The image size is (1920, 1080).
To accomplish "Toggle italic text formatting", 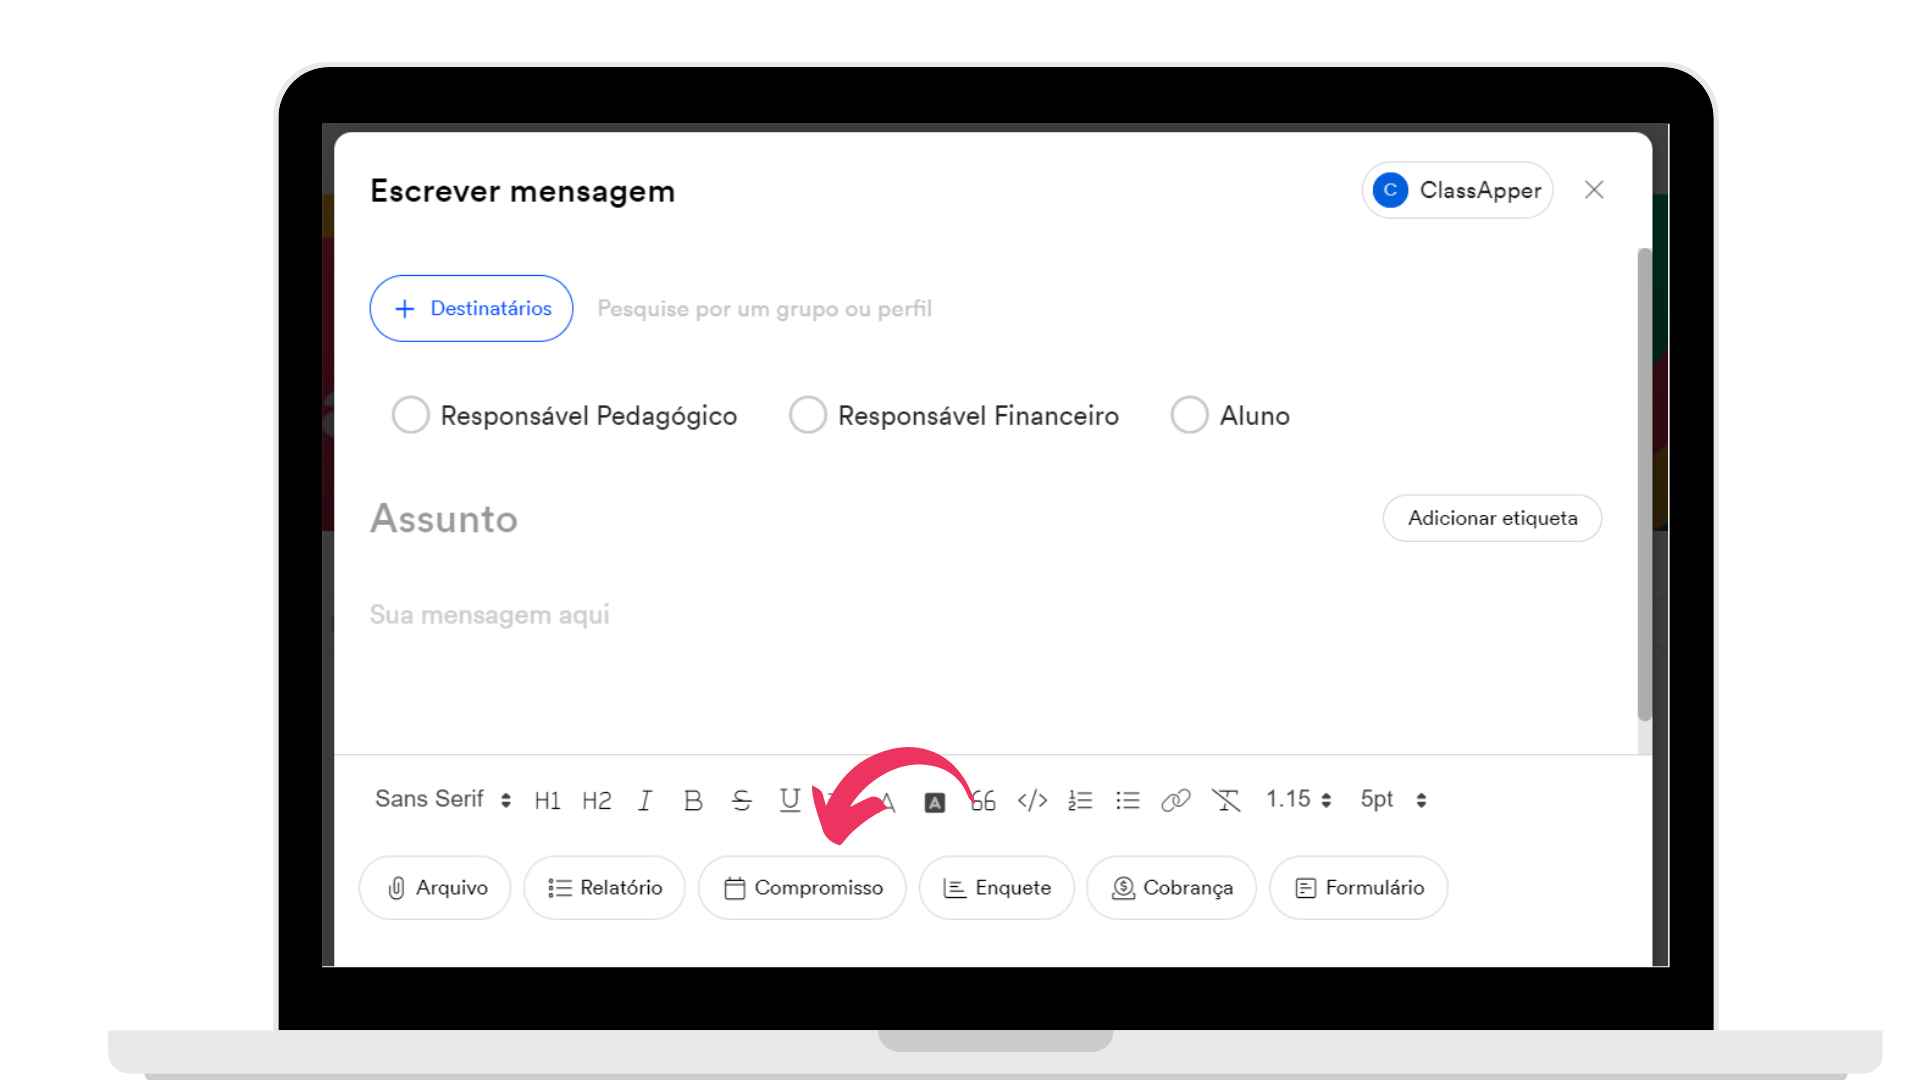I will 645,800.
